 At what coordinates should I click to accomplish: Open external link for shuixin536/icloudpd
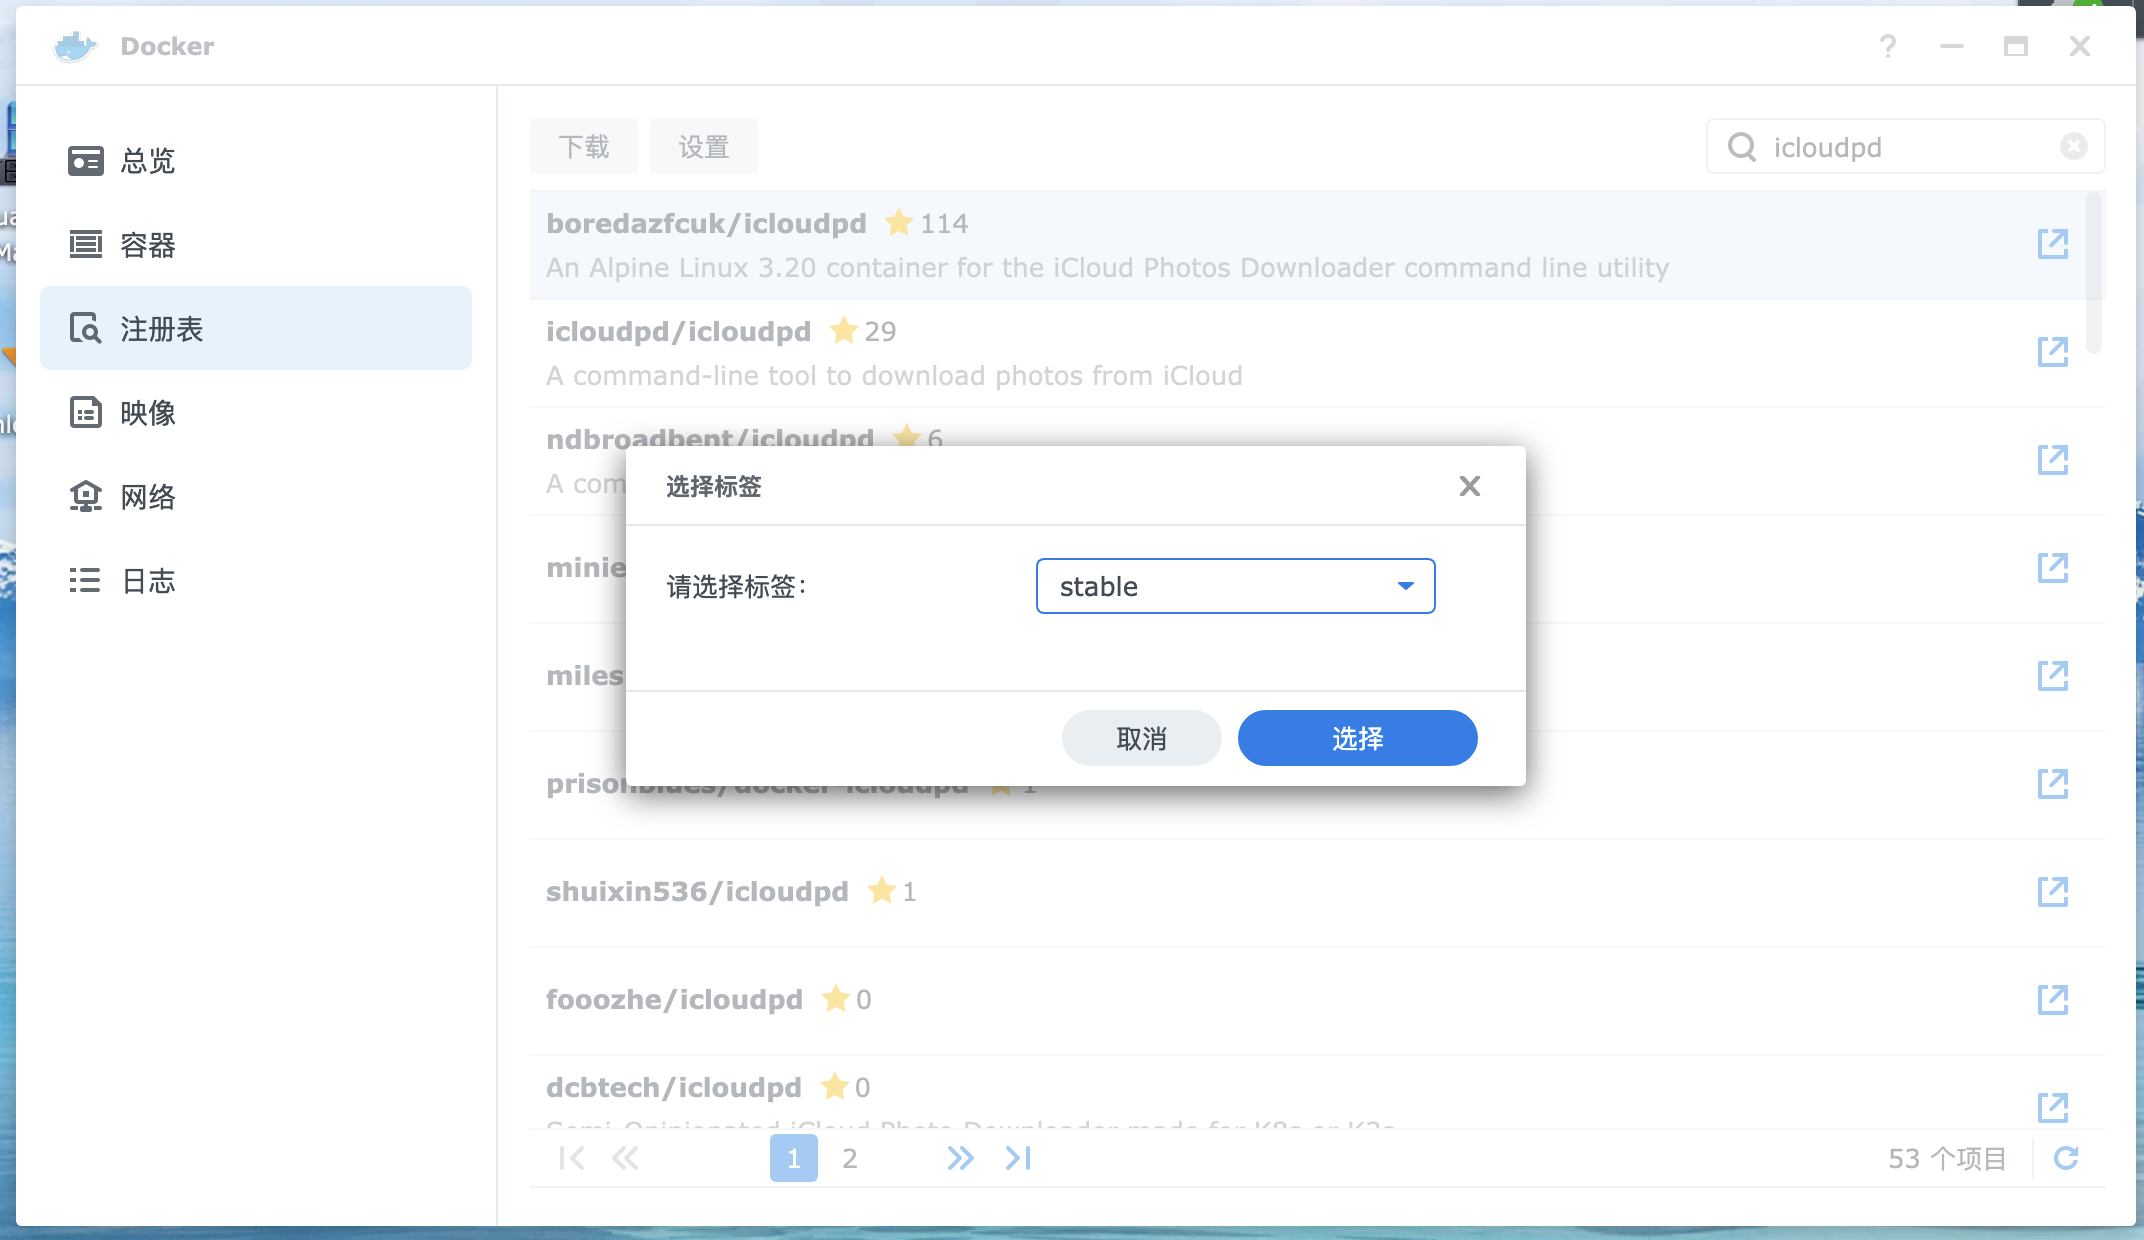pos(2053,892)
